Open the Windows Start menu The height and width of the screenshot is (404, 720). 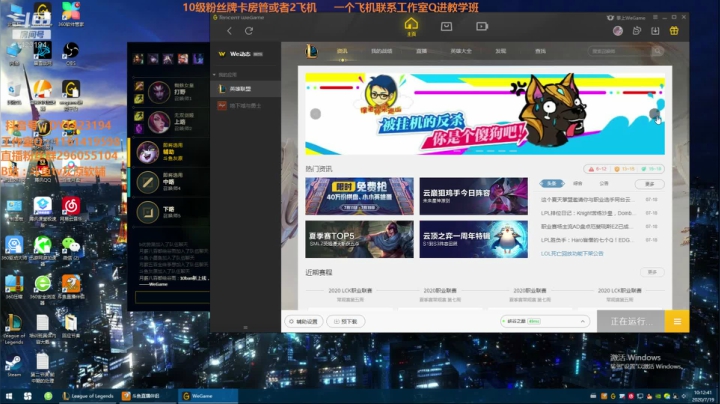point(9,396)
